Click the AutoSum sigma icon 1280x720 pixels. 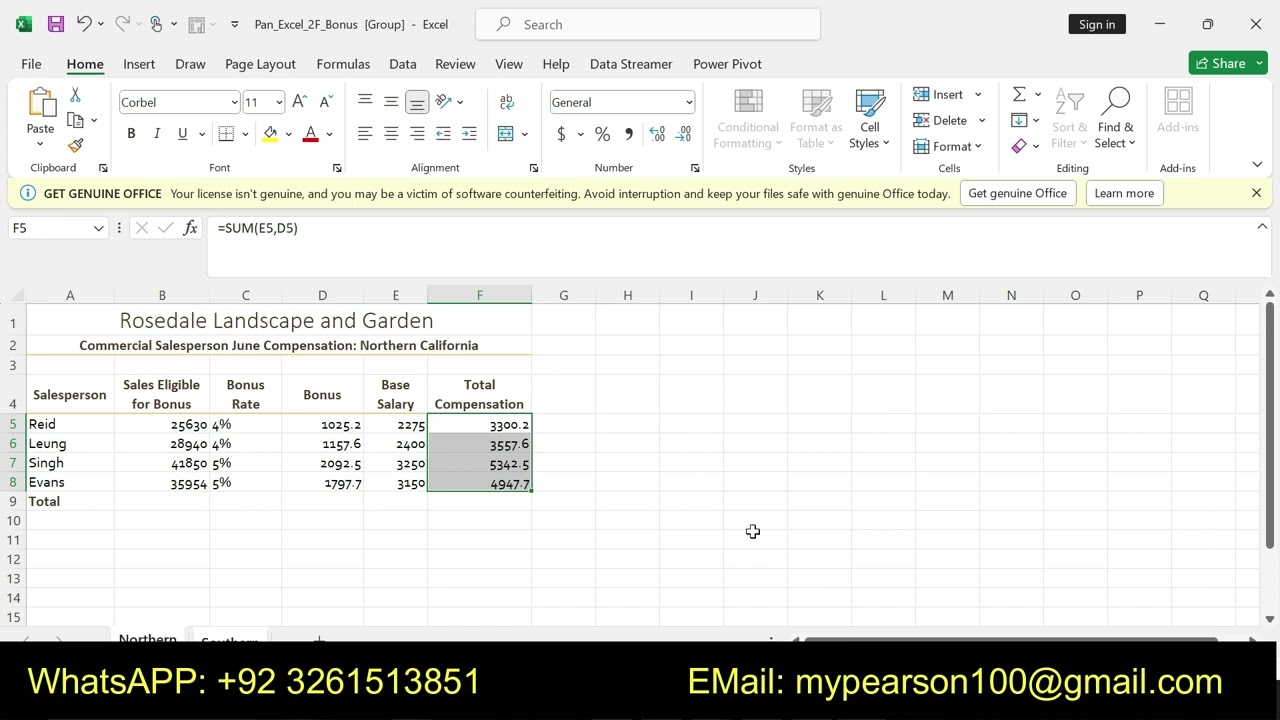(x=1019, y=94)
